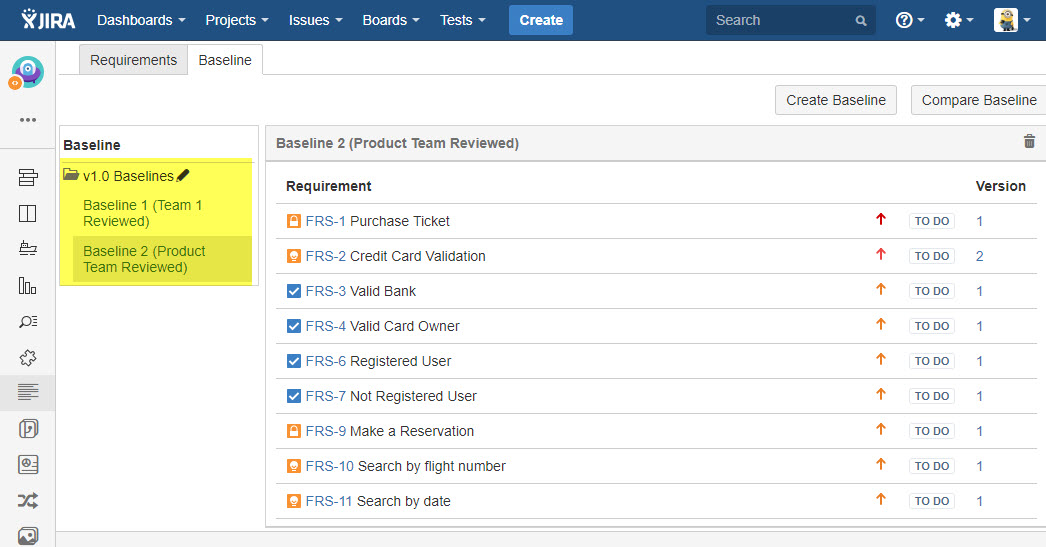
Task: Click the checkbox icon beside FRS-7
Action: [294, 396]
